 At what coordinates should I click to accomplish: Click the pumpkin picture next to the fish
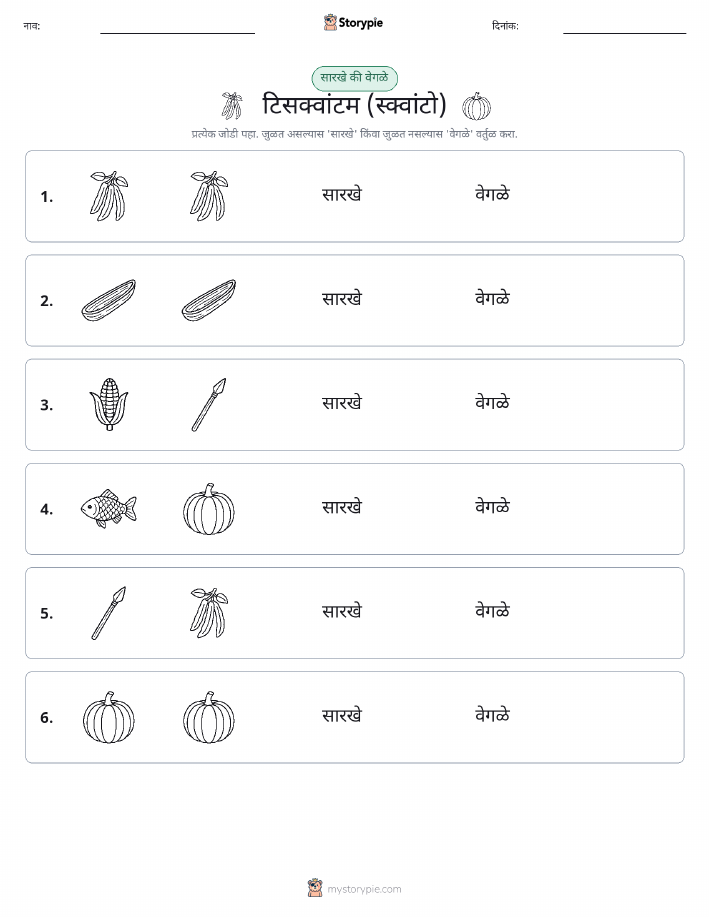tap(209, 509)
